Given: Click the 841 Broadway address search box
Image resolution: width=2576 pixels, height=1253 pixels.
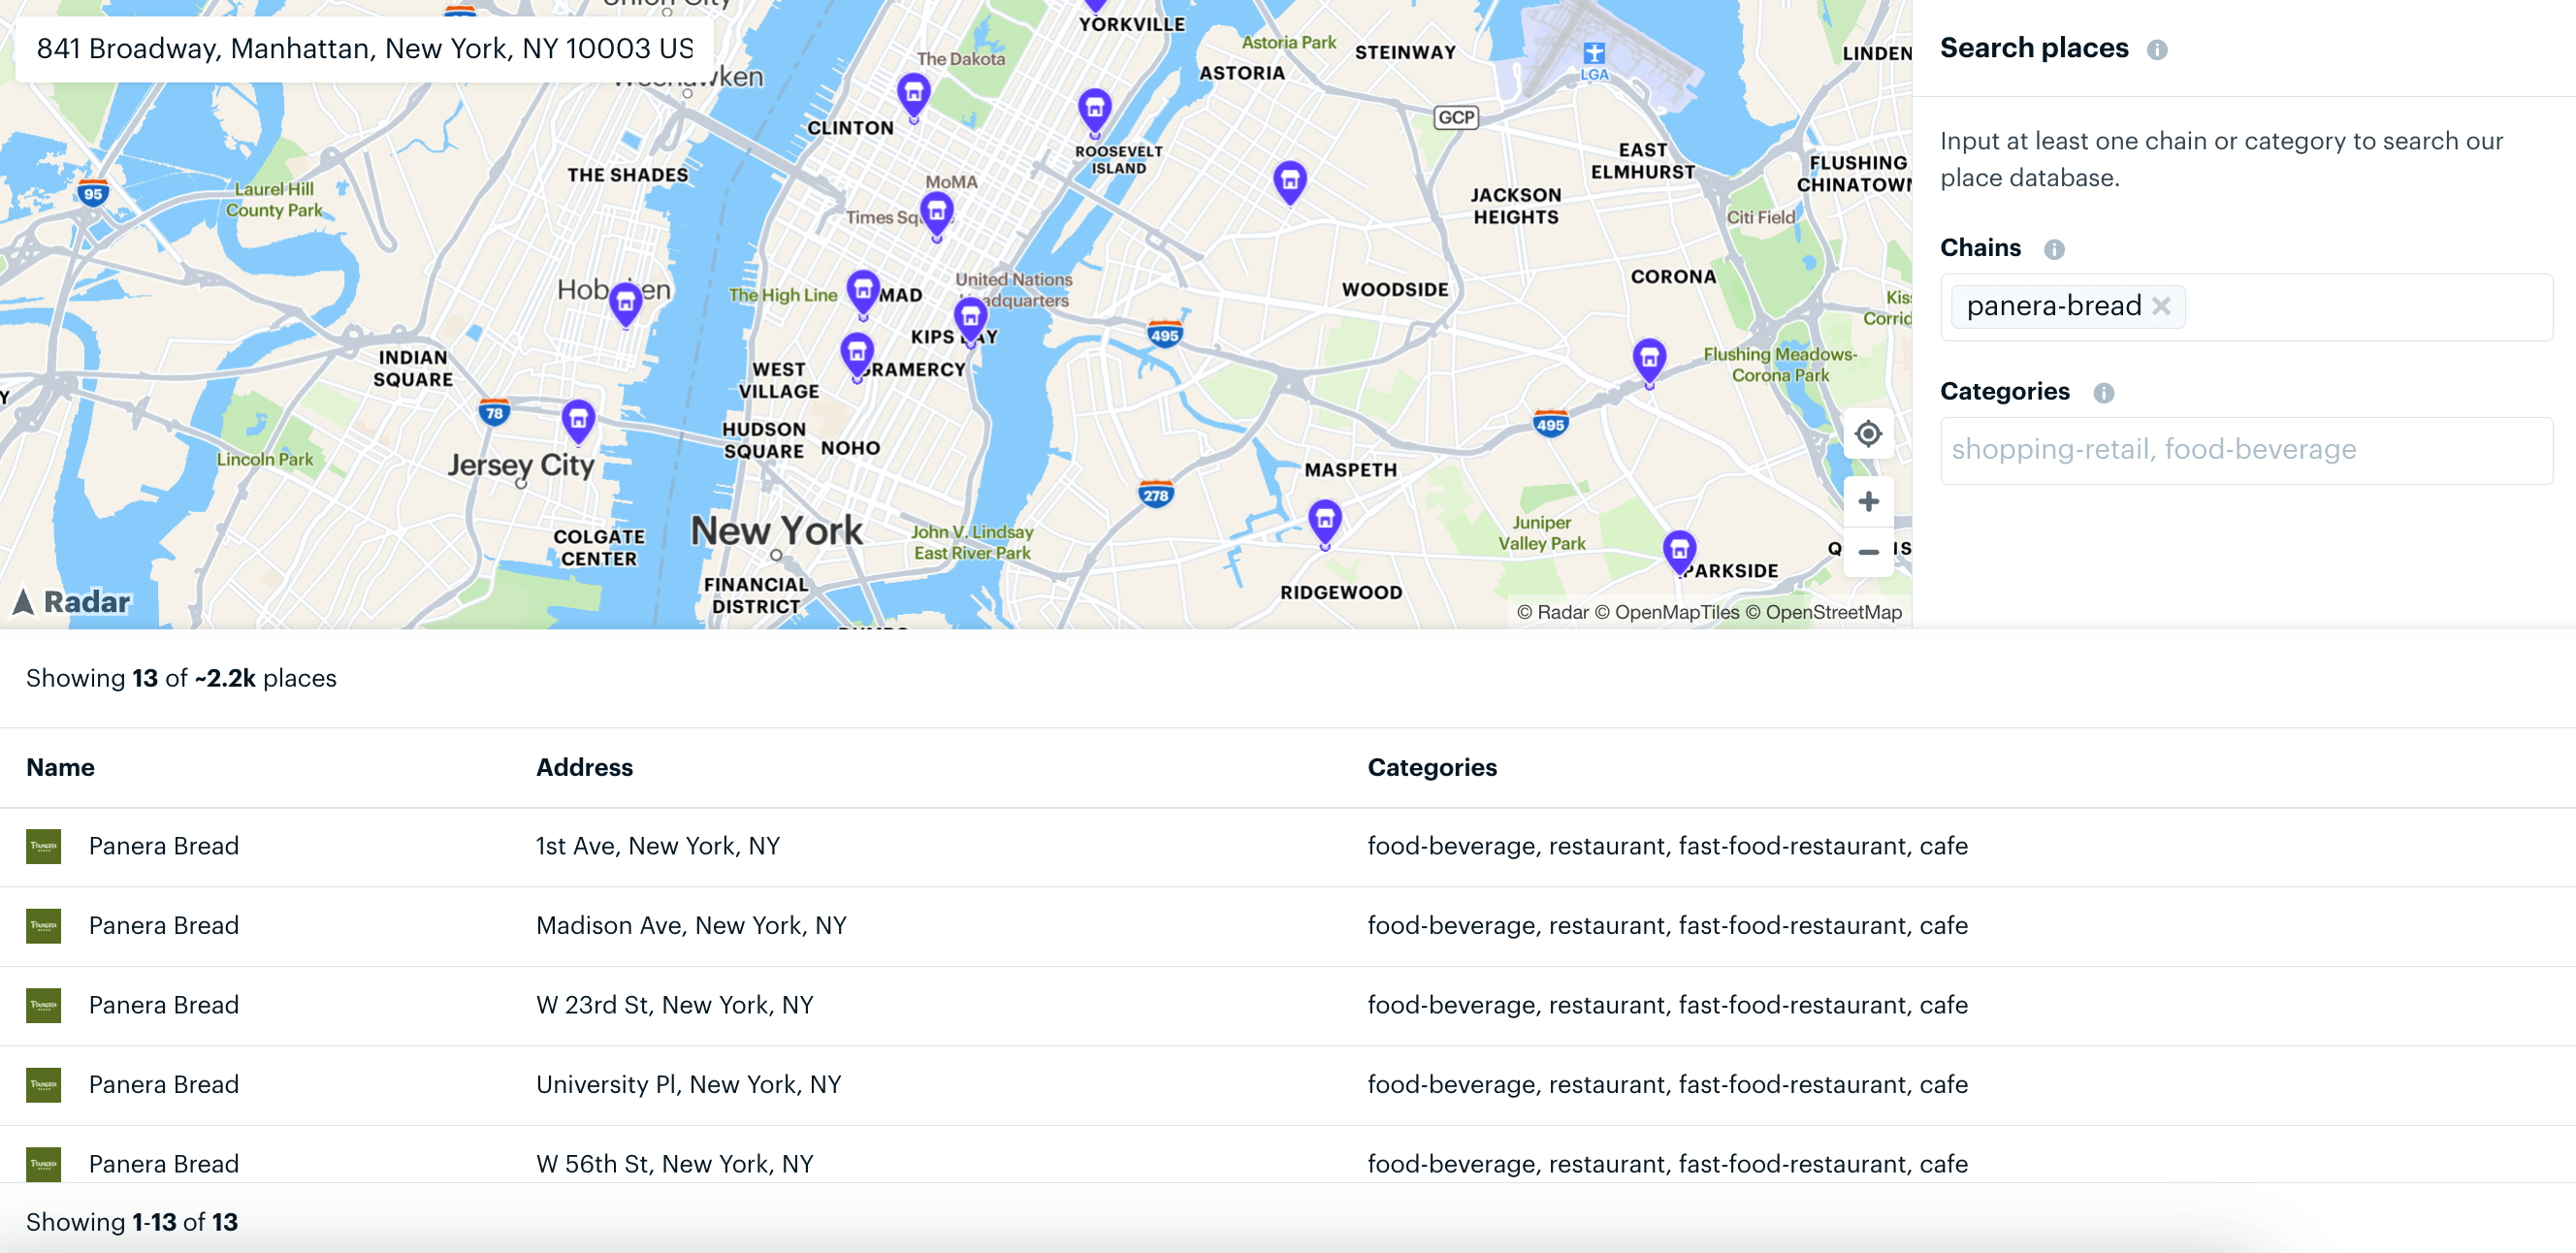Looking at the screenshot, I should pos(365,48).
